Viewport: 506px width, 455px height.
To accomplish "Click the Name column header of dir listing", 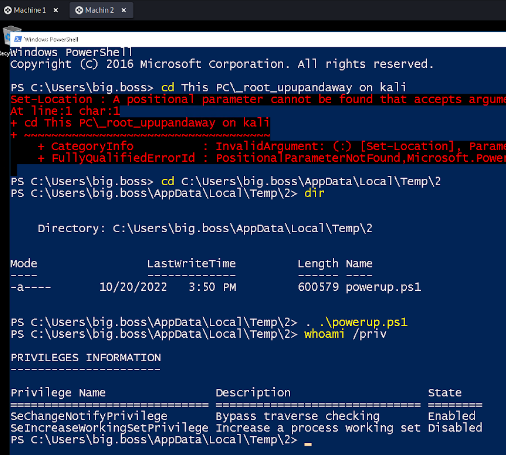I will [359, 263].
